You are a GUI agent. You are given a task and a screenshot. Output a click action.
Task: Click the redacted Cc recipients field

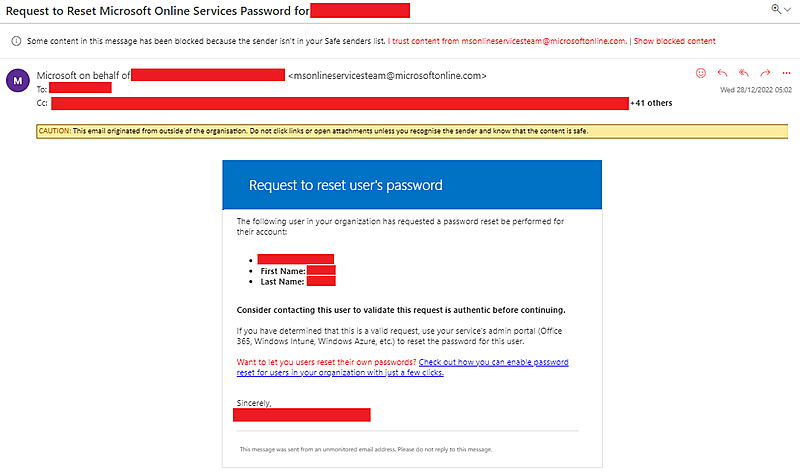coord(340,104)
